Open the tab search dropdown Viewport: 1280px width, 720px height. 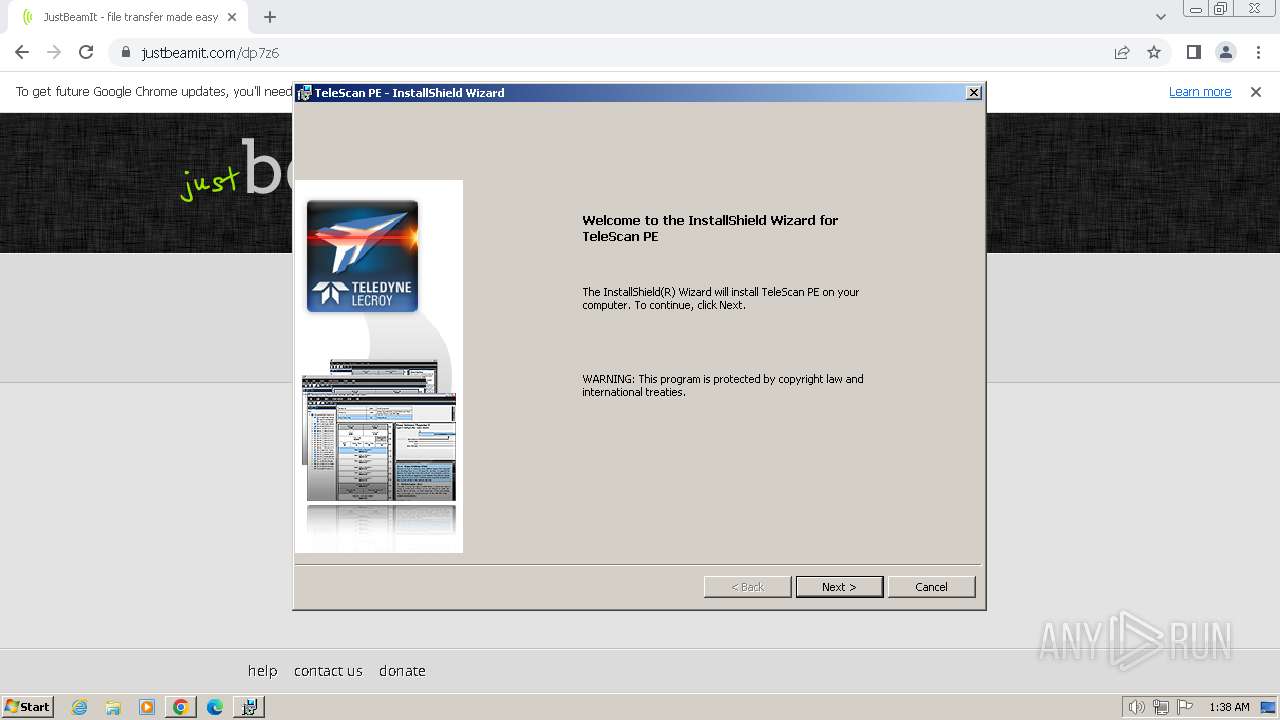click(1160, 17)
